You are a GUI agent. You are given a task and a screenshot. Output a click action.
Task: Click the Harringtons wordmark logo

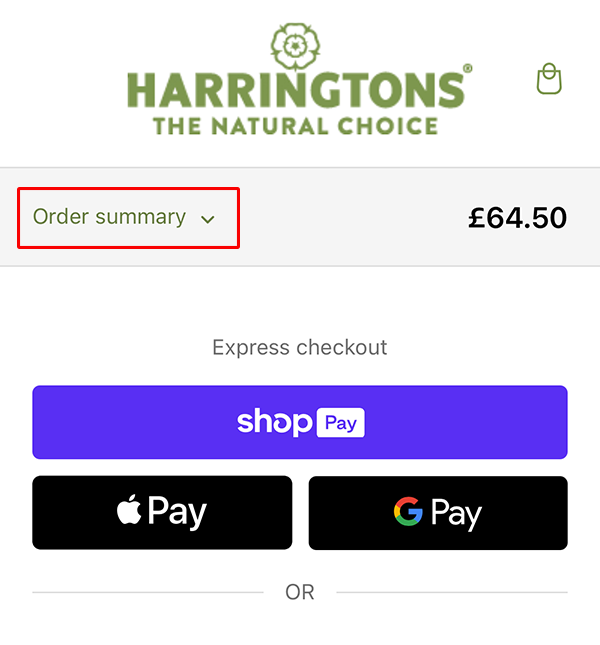coord(296,90)
